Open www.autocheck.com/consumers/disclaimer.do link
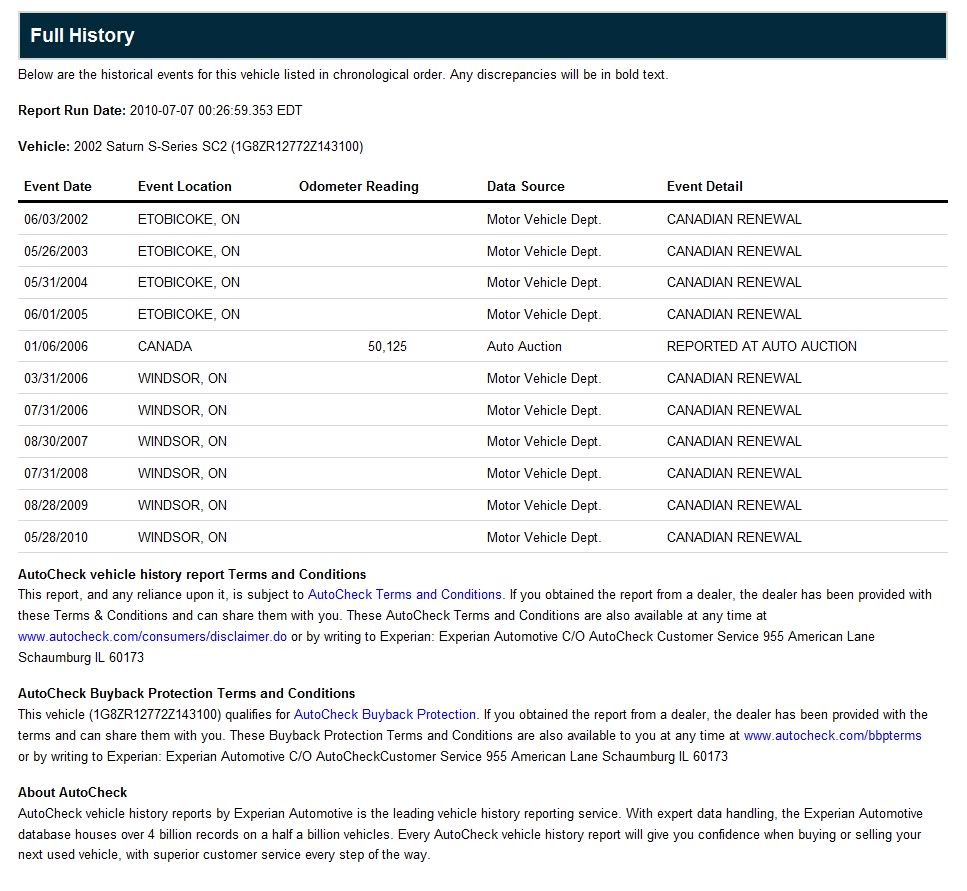The width and height of the screenshot is (967, 891). (152, 636)
